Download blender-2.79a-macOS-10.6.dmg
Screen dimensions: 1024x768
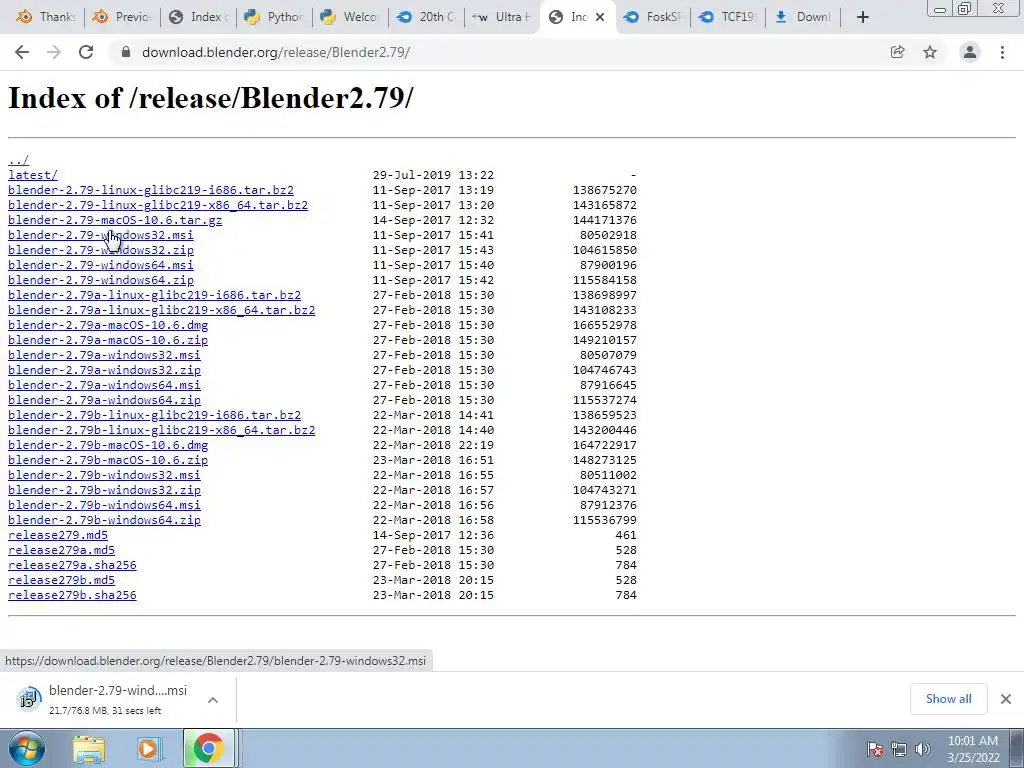[x=108, y=325]
